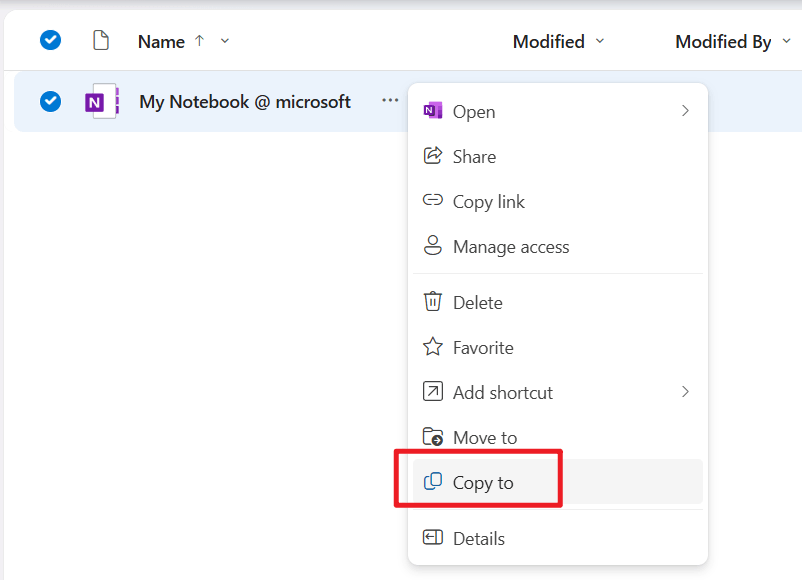This screenshot has width=802, height=580.
Task: Open the more actions ellipsis menu
Action: [x=389, y=100]
